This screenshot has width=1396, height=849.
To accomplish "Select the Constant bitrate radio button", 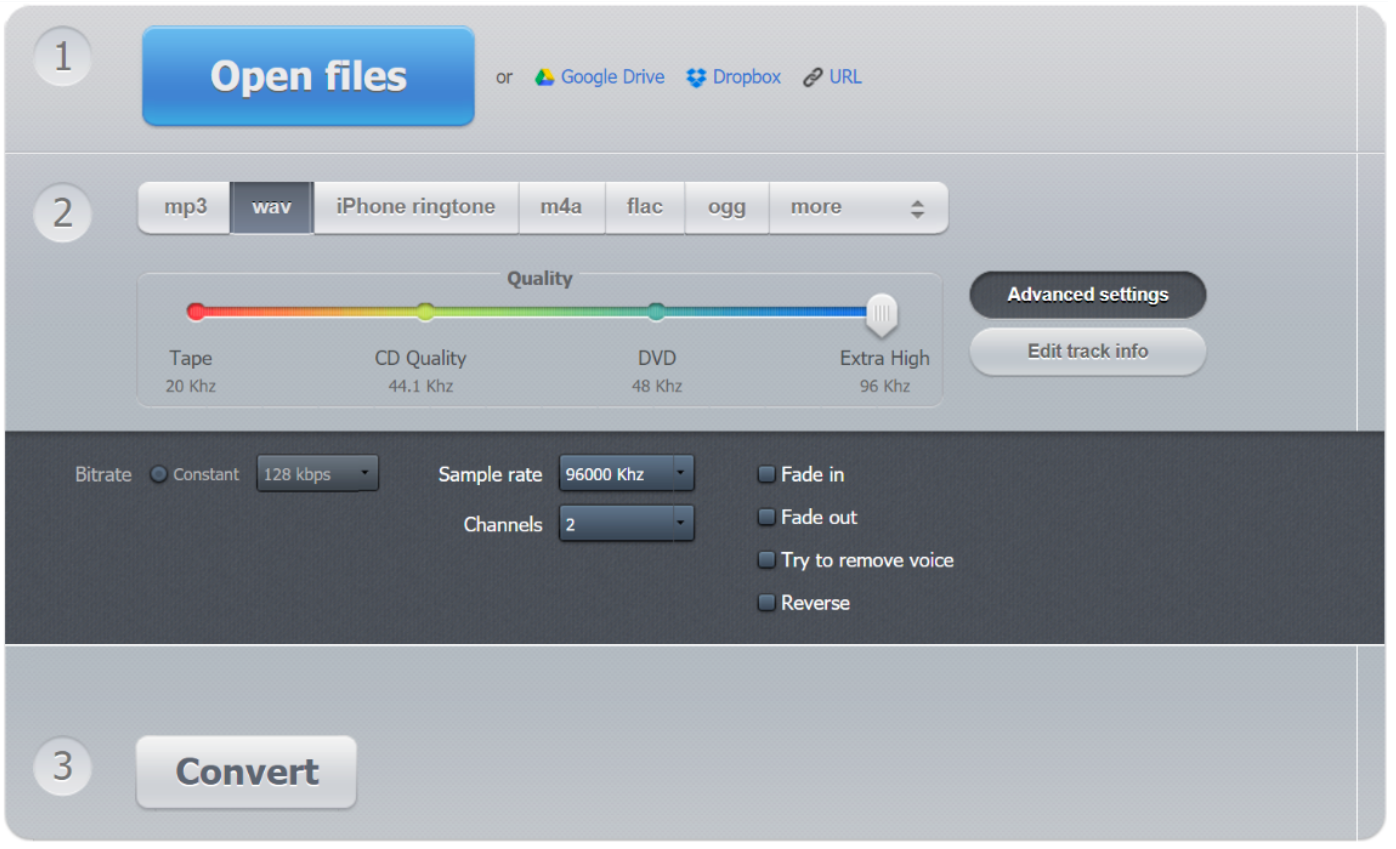I will tap(159, 474).
